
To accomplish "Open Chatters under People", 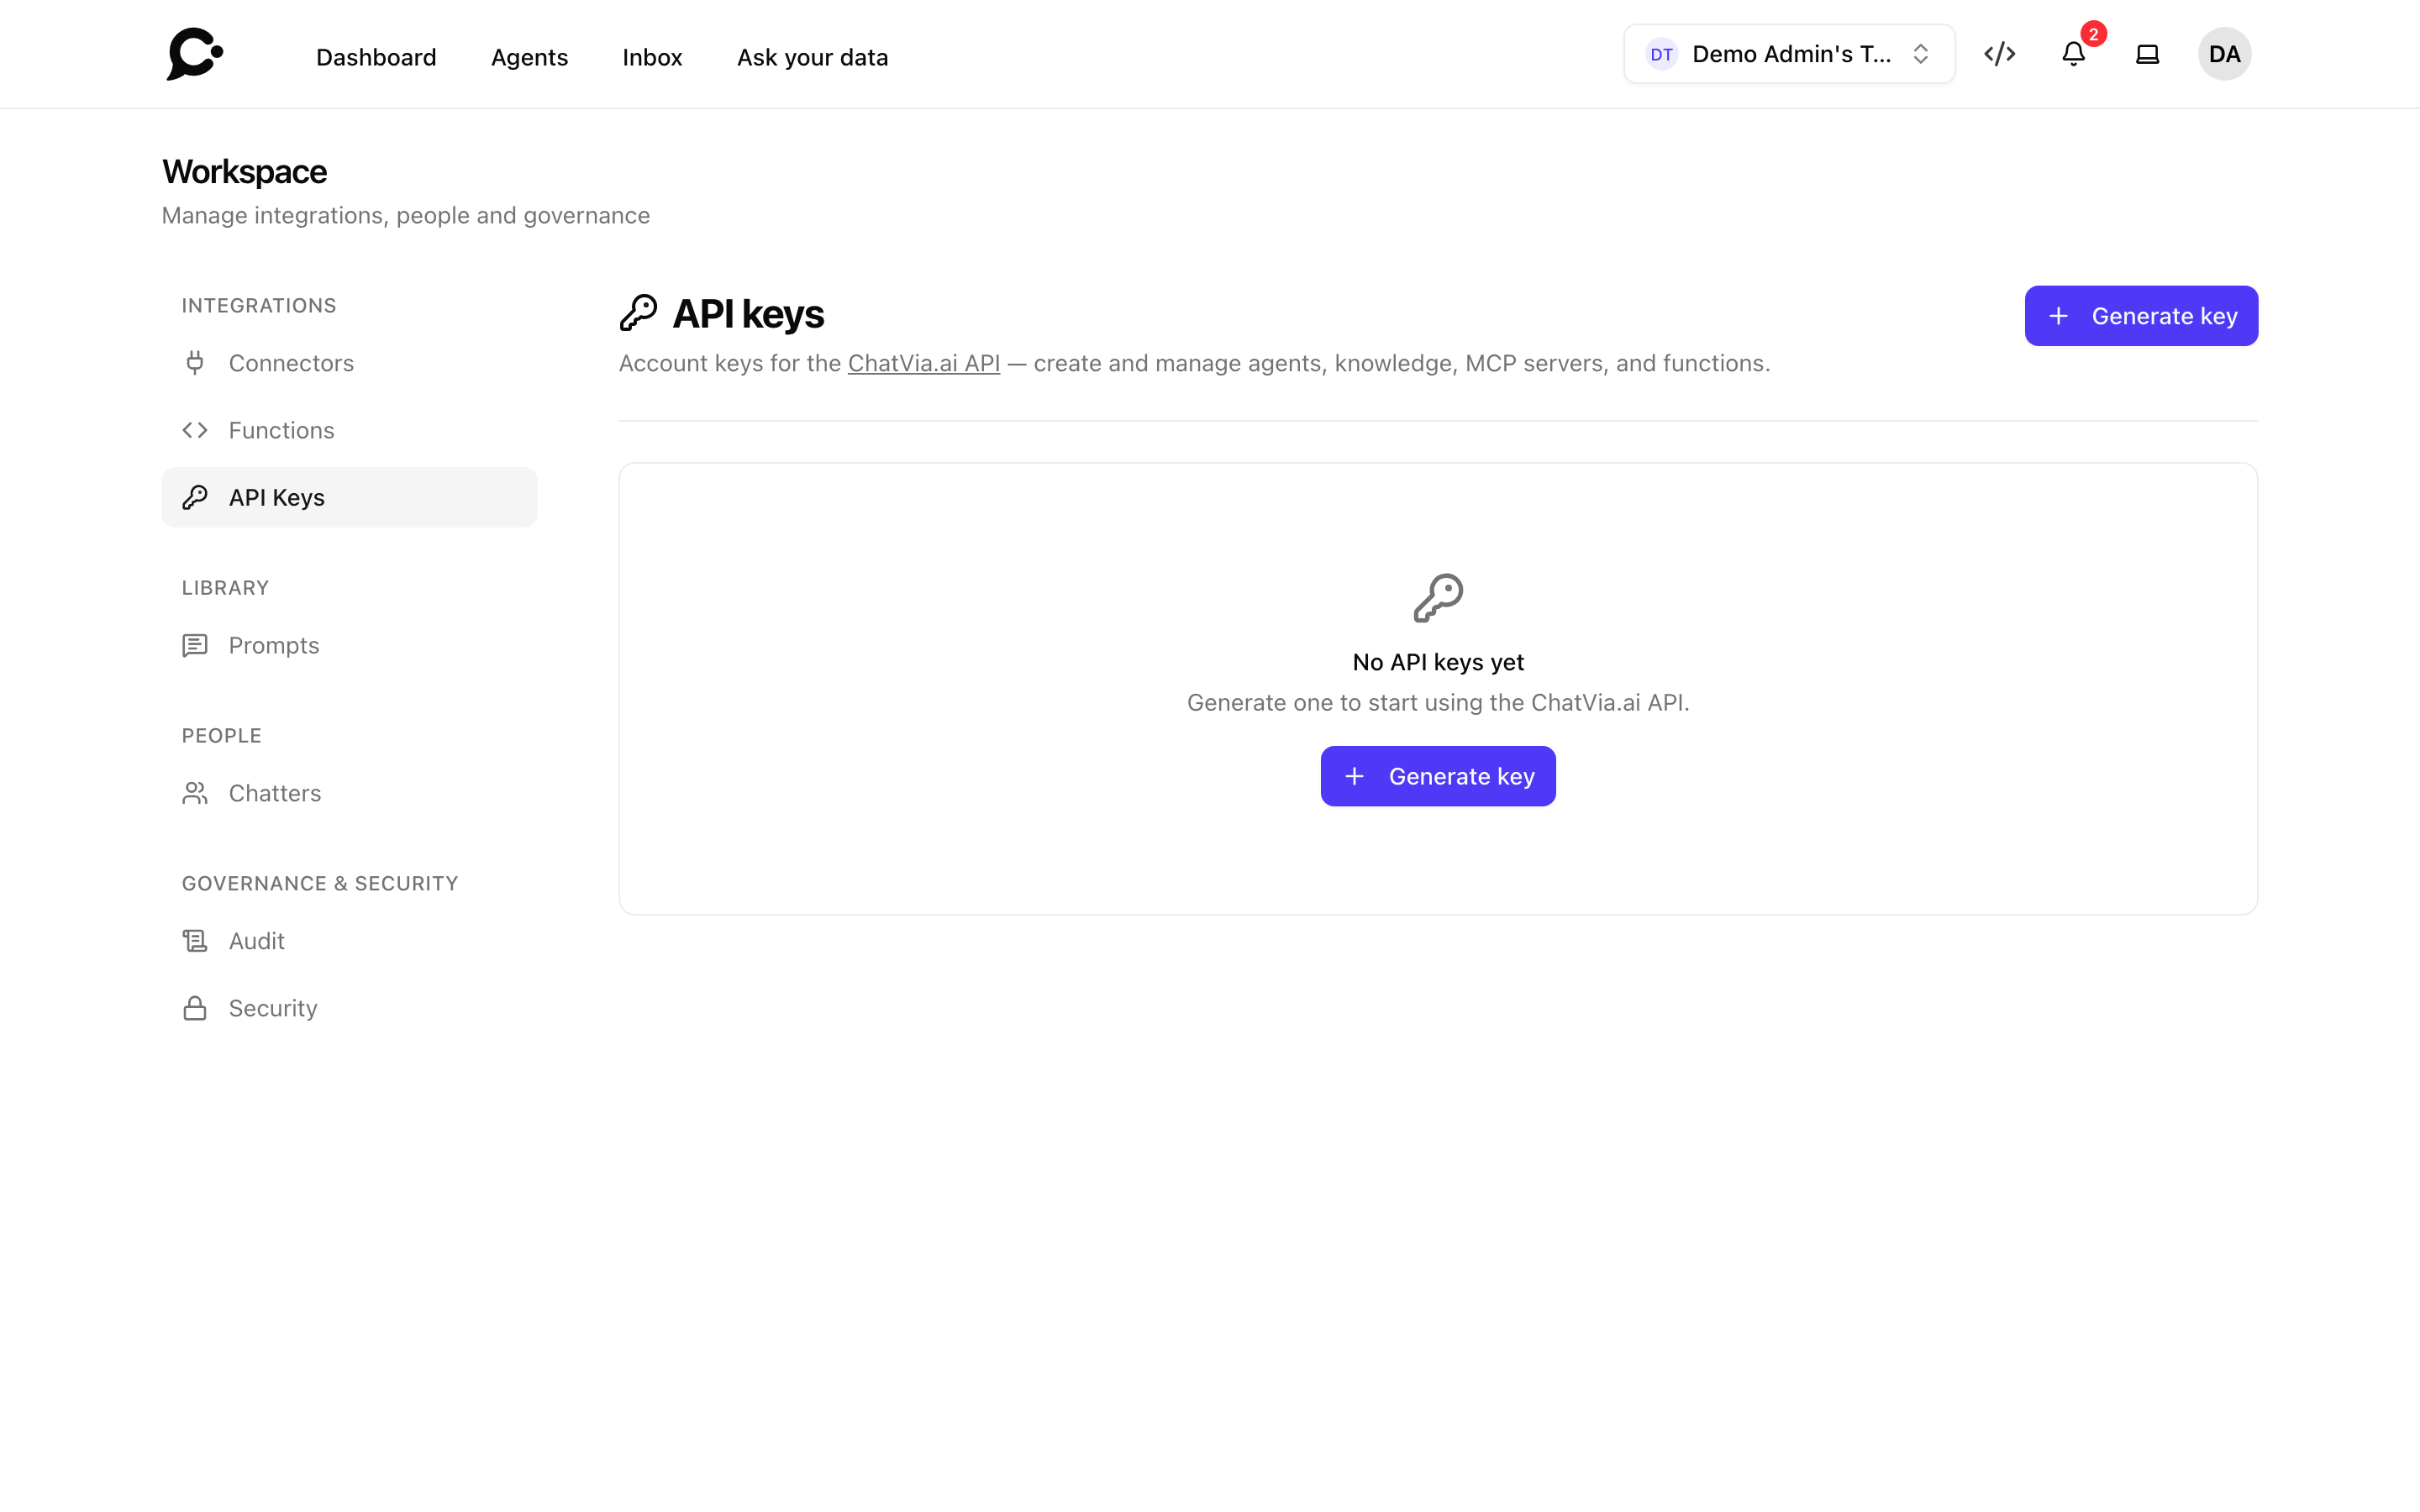I will coord(349,793).
